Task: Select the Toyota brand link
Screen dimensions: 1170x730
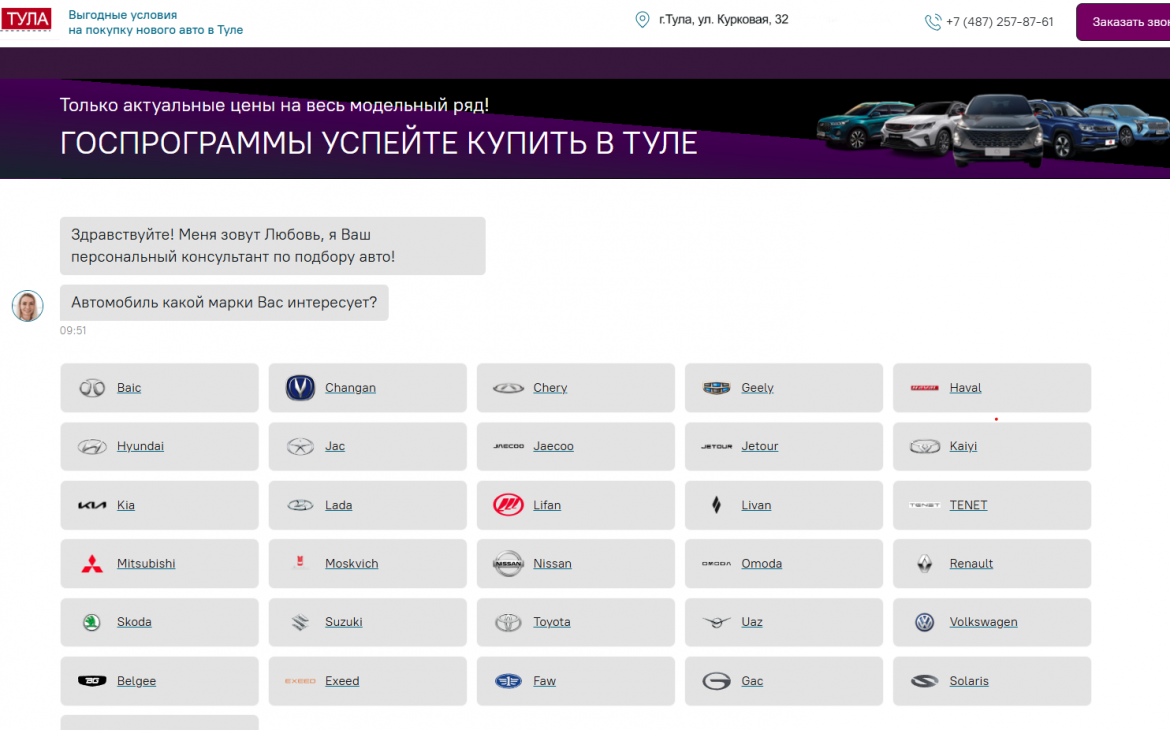Action: tap(551, 622)
